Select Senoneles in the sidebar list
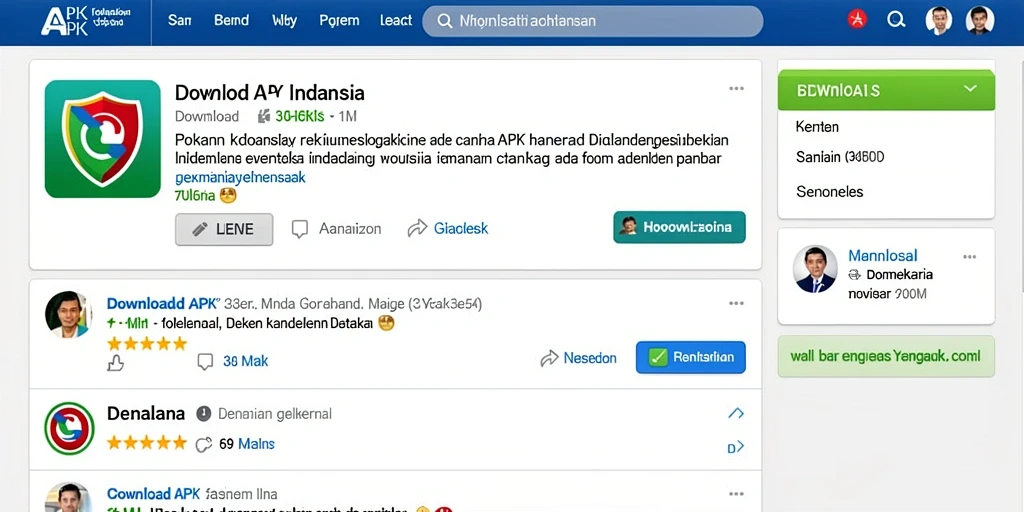 point(829,191)
